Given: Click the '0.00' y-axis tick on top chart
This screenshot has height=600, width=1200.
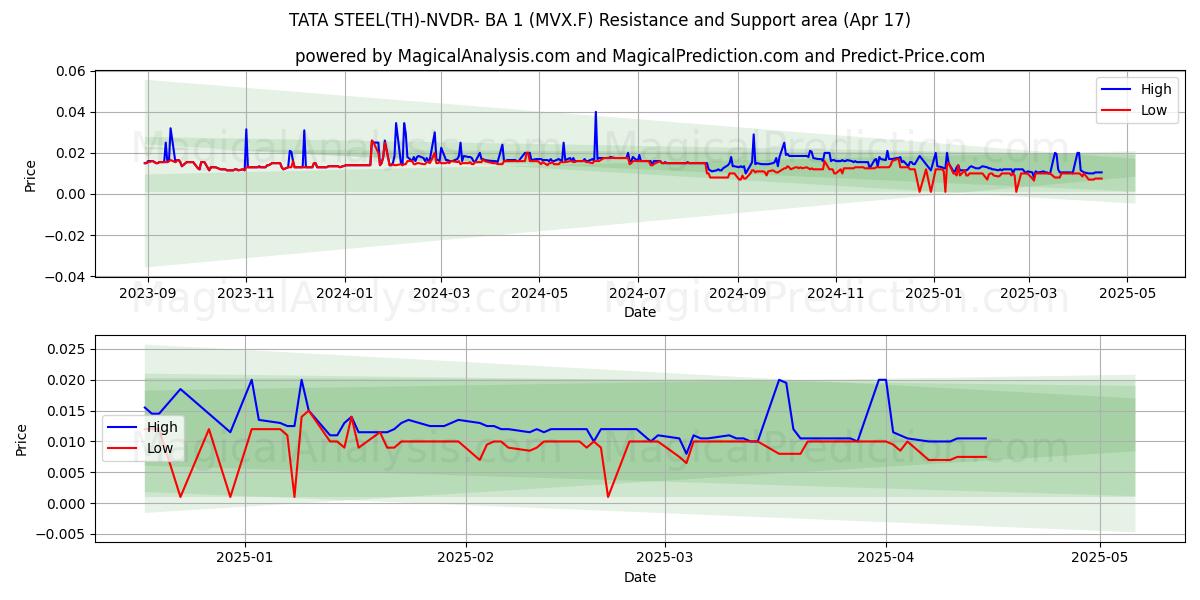Looking at the screenshot, I should tap(72, 194).
